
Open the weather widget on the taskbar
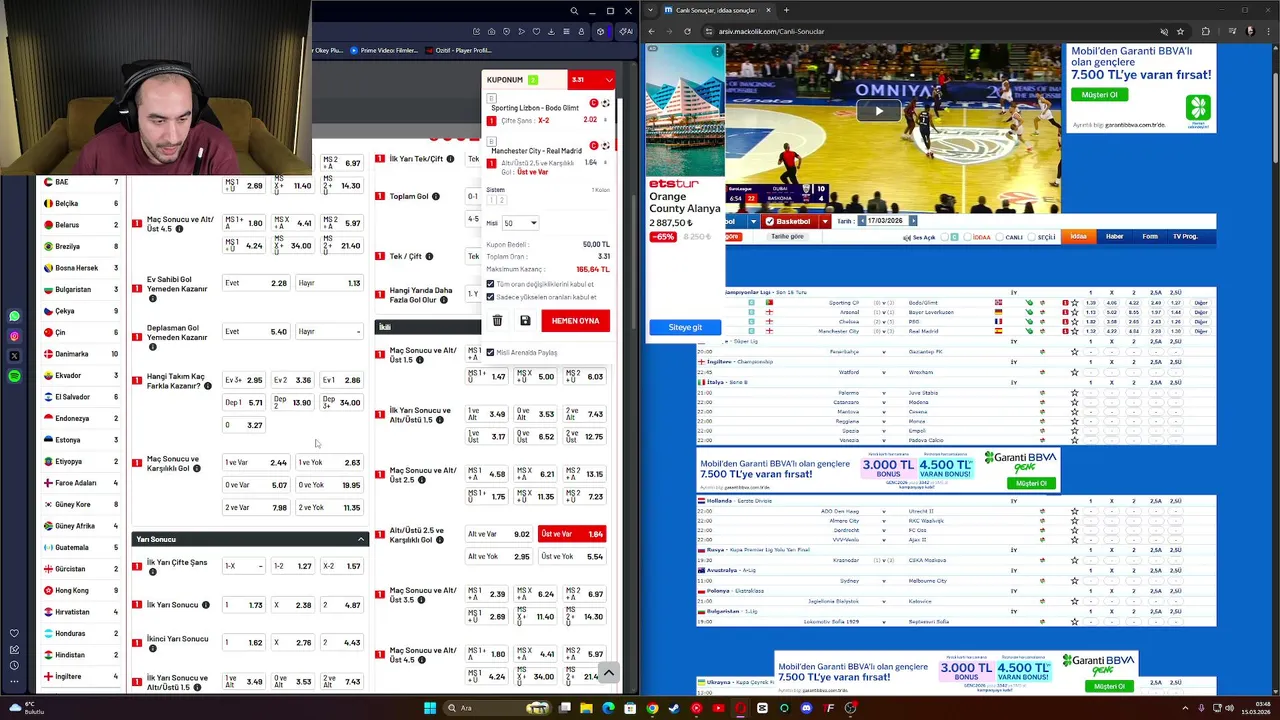coord(25,708)
